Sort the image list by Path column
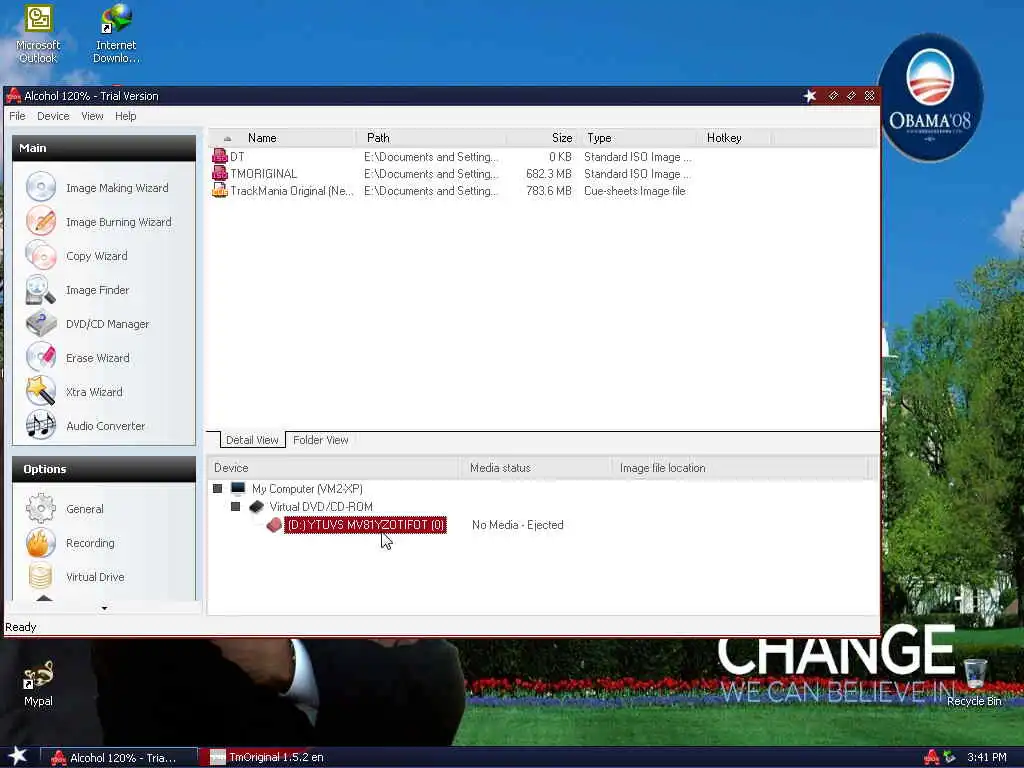This screenshot has width=1024, height=768. [x=431, y=138]
